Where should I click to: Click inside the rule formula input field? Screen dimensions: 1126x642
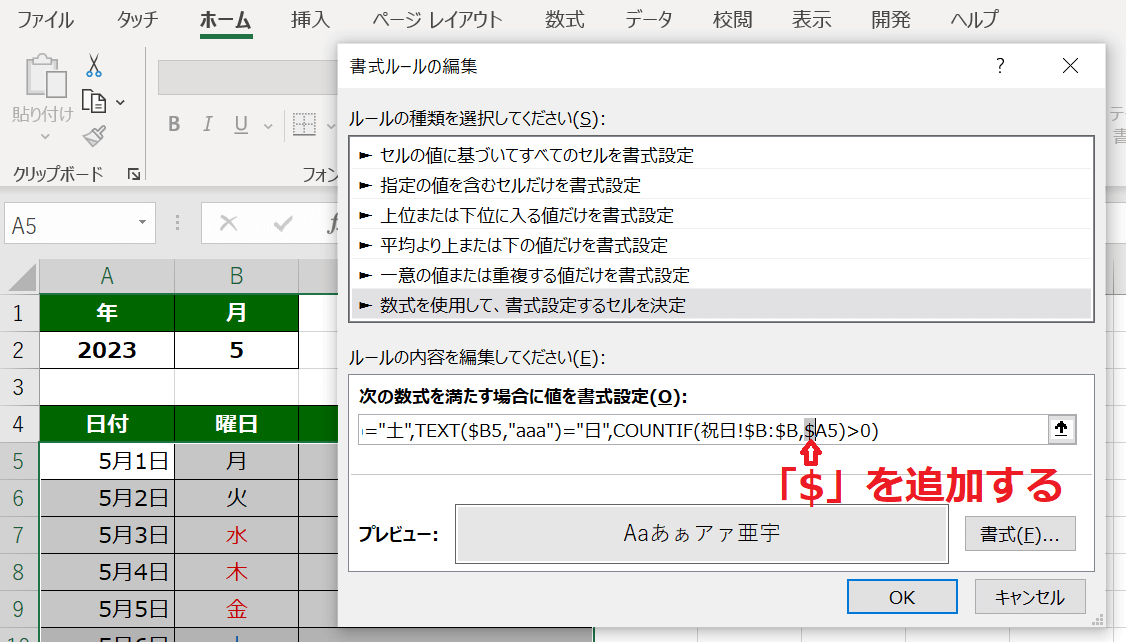pos(700,430)
